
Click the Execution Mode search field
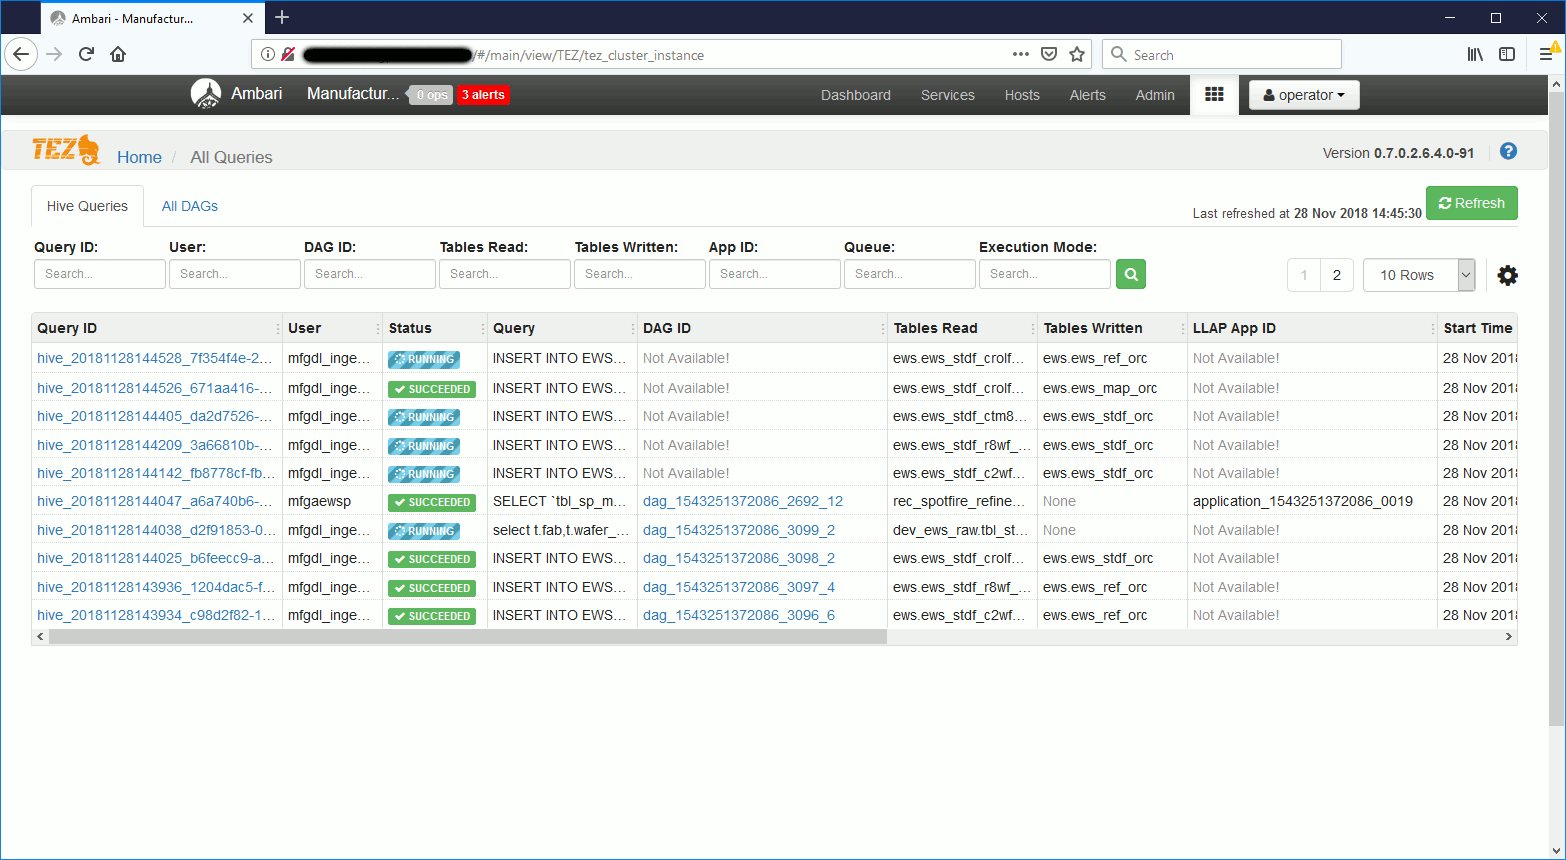click(1045, 274)
